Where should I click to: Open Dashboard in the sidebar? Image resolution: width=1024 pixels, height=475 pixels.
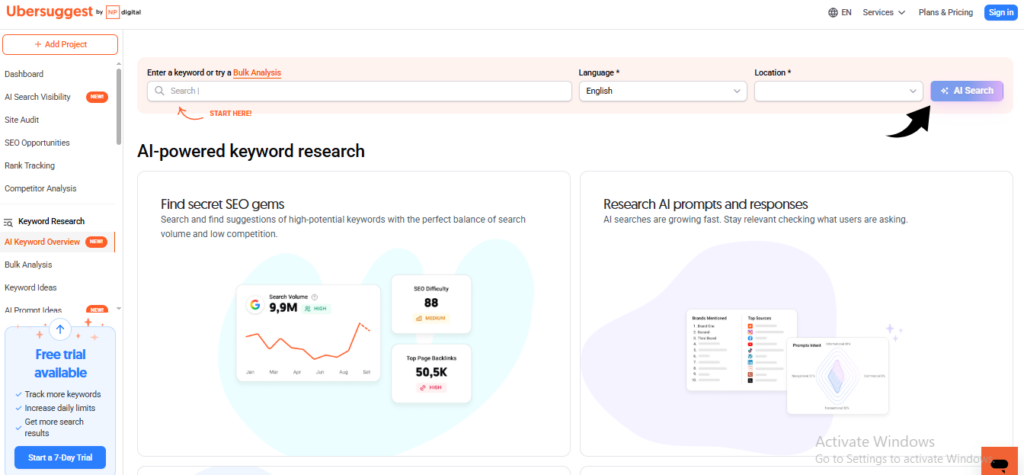(x=24, y=74)
